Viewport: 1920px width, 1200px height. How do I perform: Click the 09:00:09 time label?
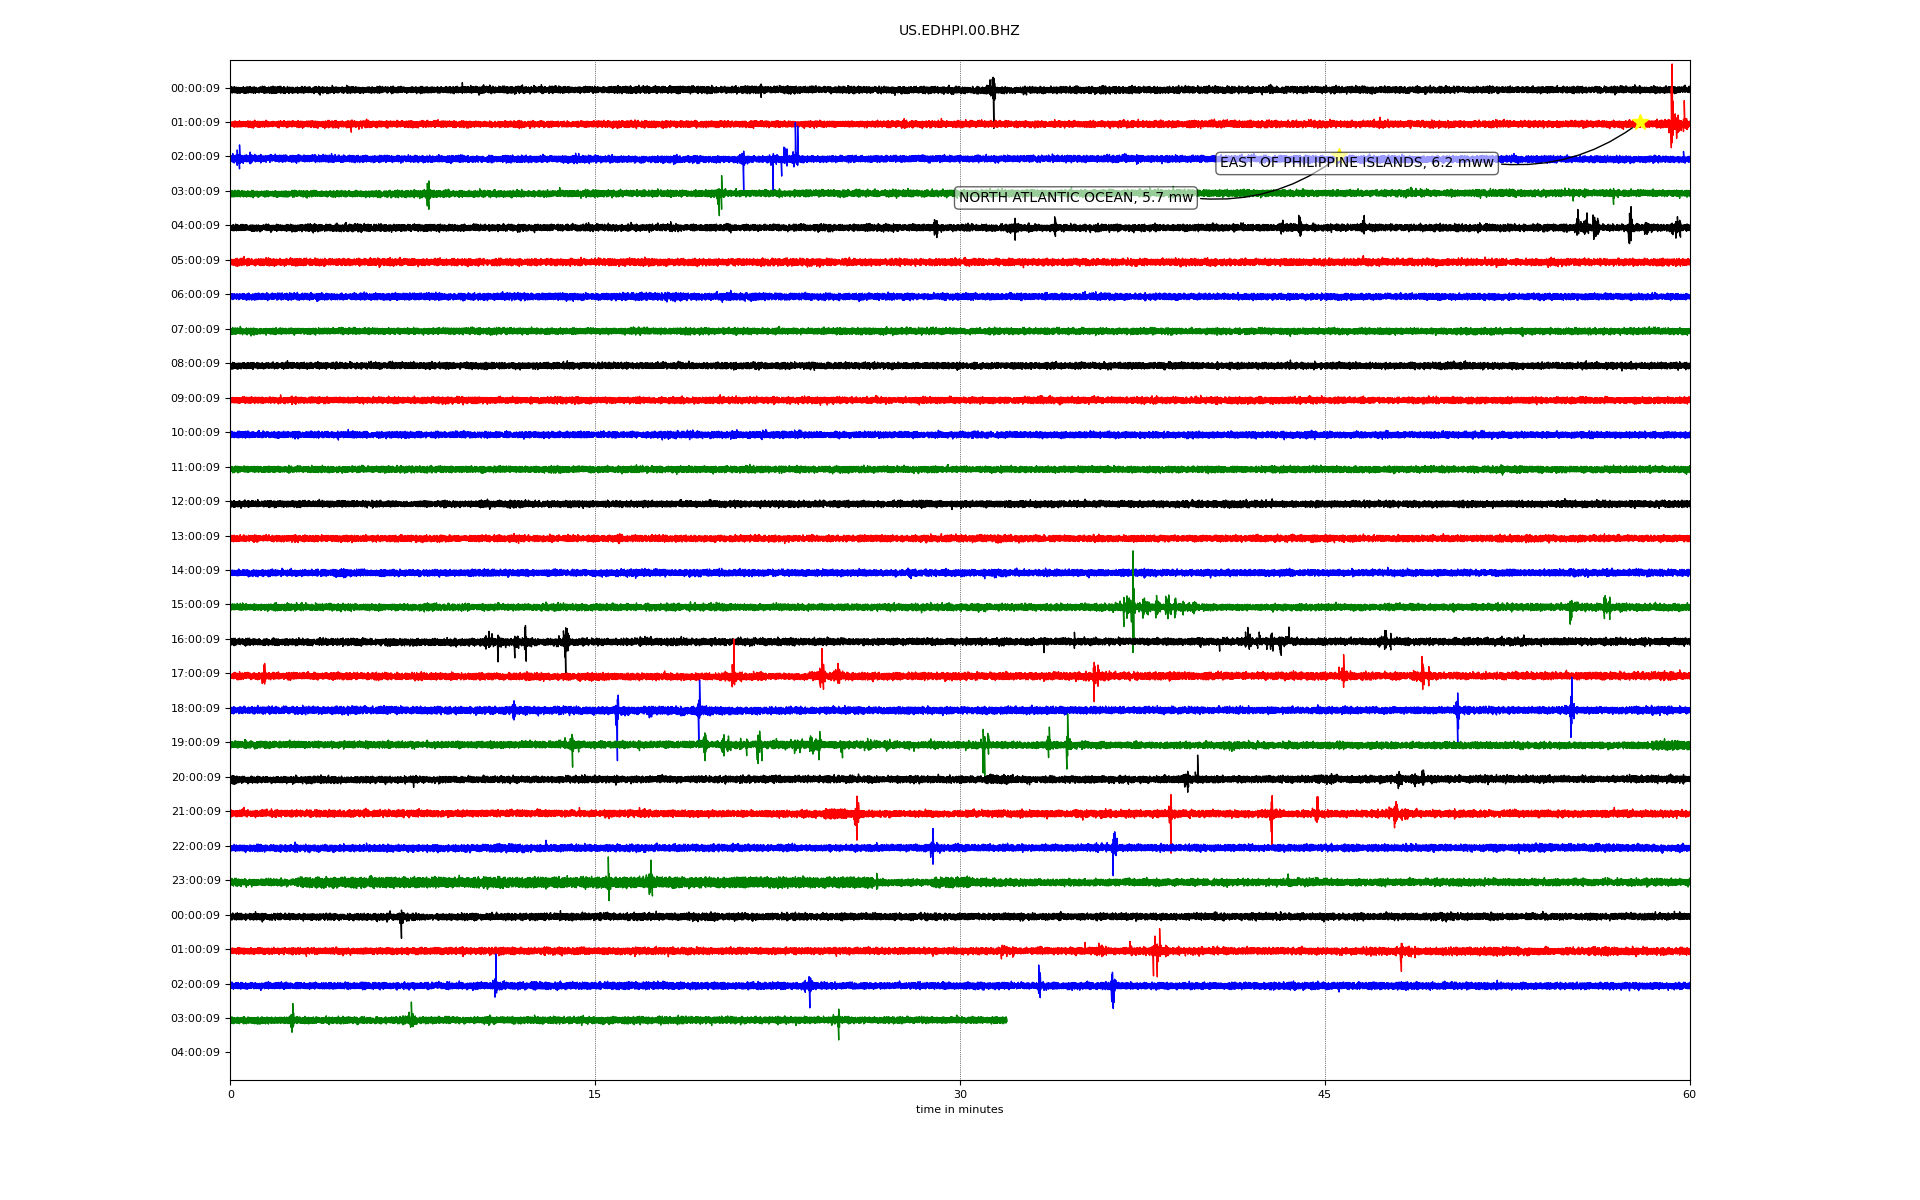[x=195, y=399]
